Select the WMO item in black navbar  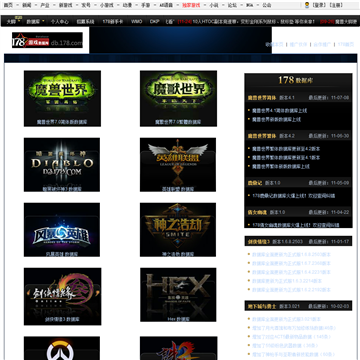point(136,21)
